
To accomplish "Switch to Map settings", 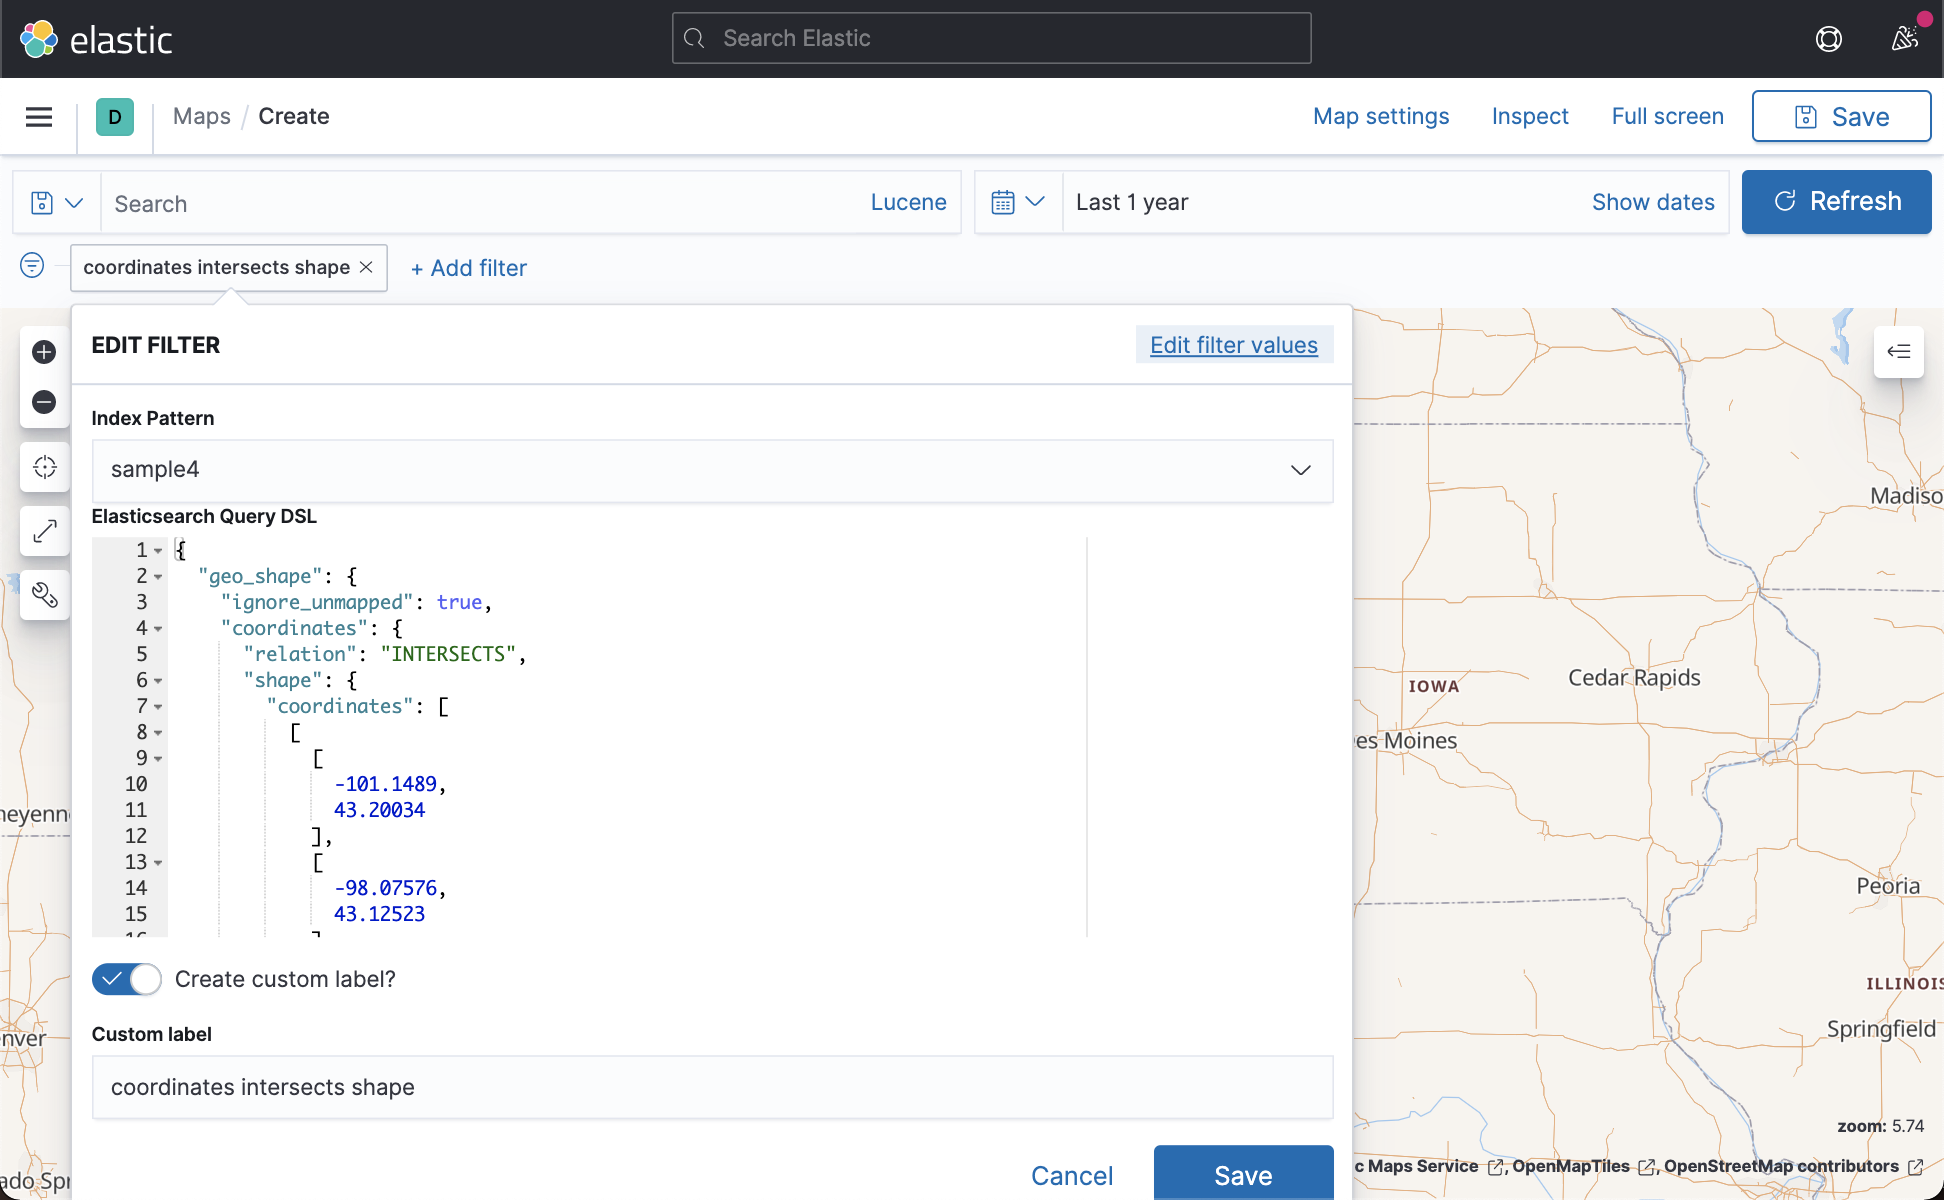I will click(1380, 116).
